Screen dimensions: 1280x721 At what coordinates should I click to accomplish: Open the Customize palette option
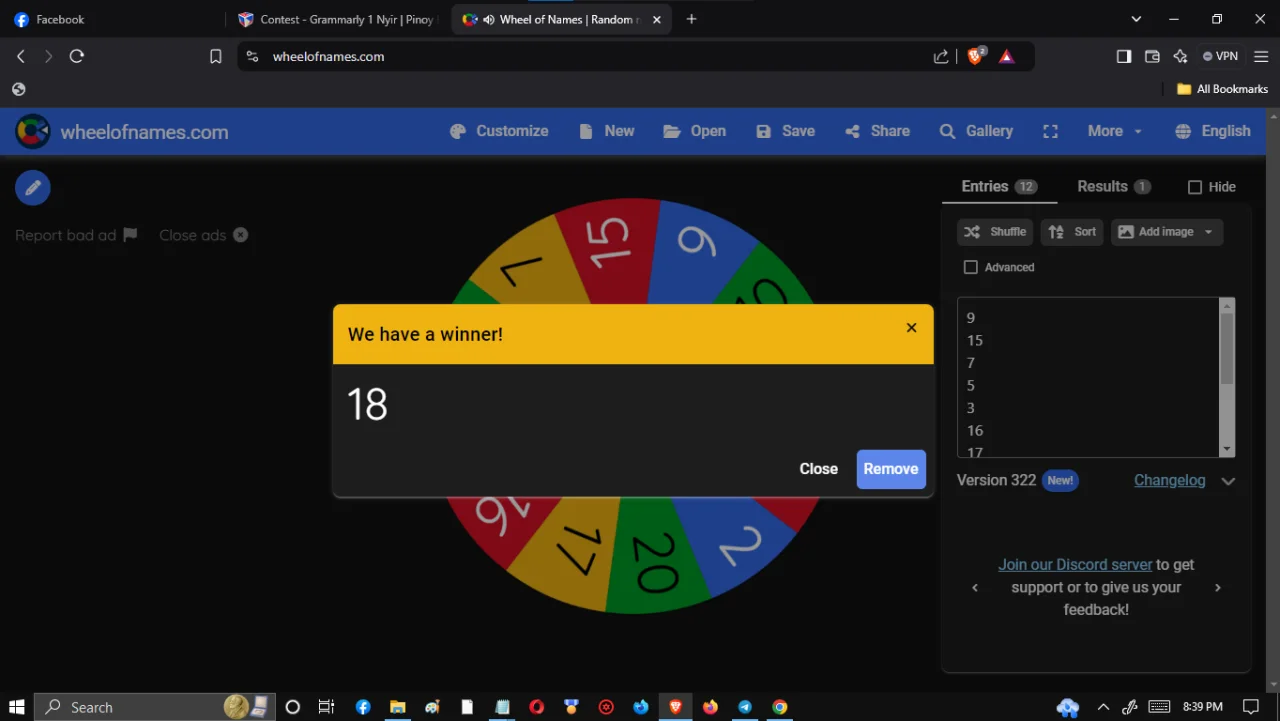click(x=499, y=131)
